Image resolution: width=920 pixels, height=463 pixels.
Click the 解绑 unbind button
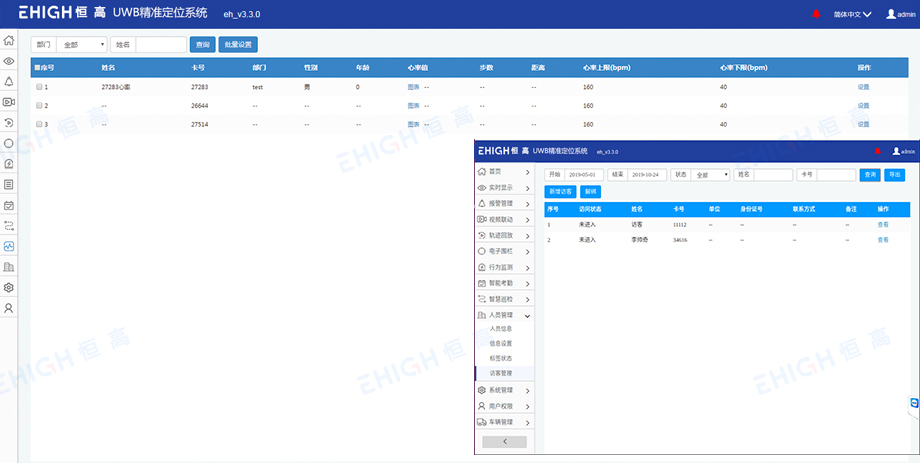coord(590,192)
